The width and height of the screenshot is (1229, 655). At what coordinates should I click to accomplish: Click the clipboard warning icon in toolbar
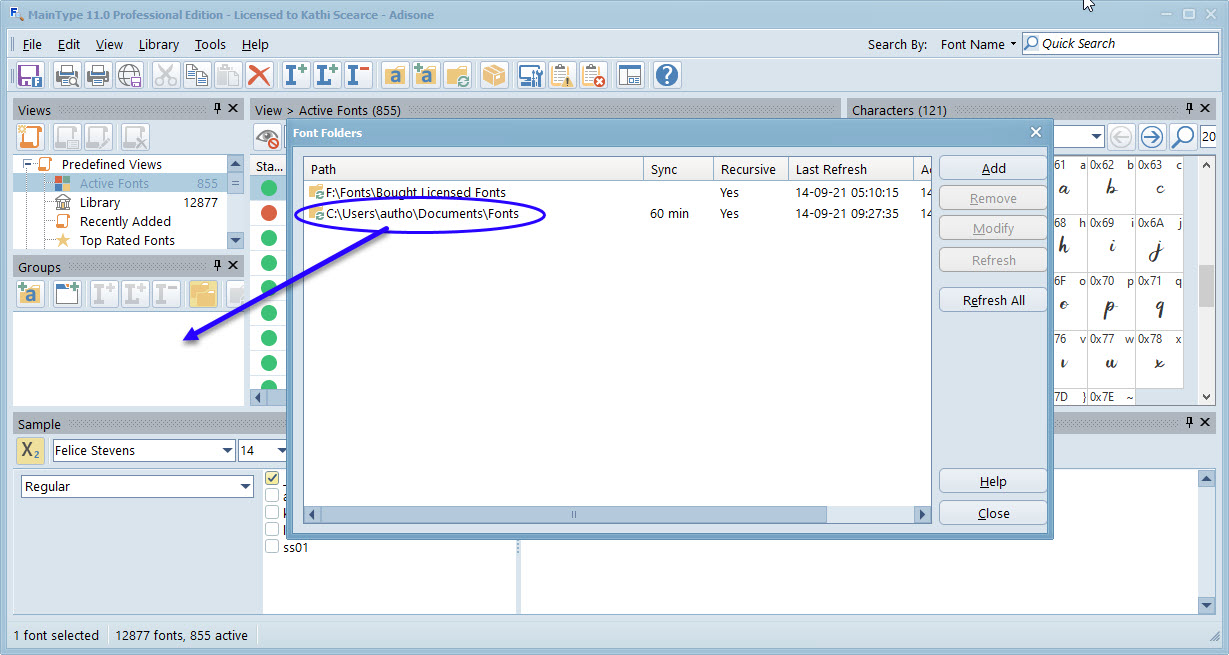[x=562, y=75]
